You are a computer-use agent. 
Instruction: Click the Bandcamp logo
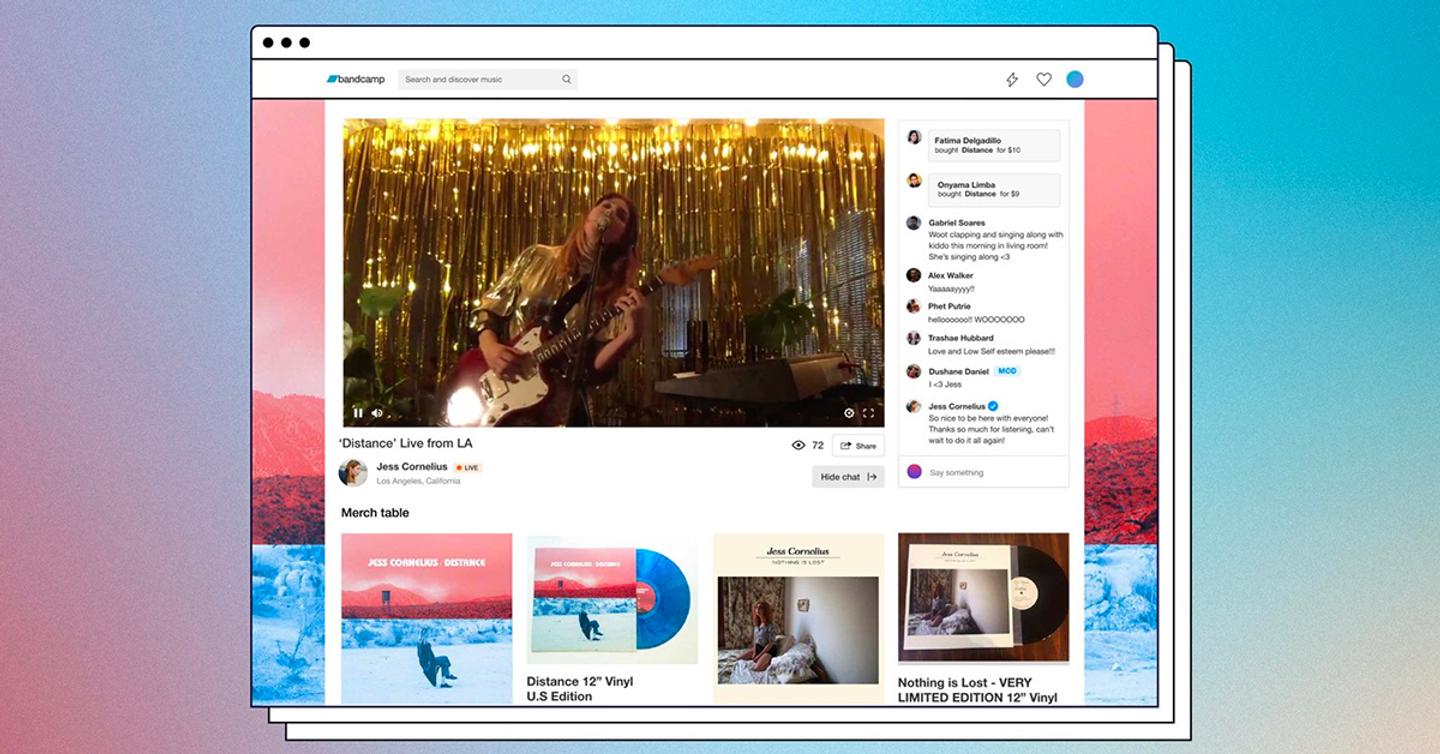pos(355,79)
